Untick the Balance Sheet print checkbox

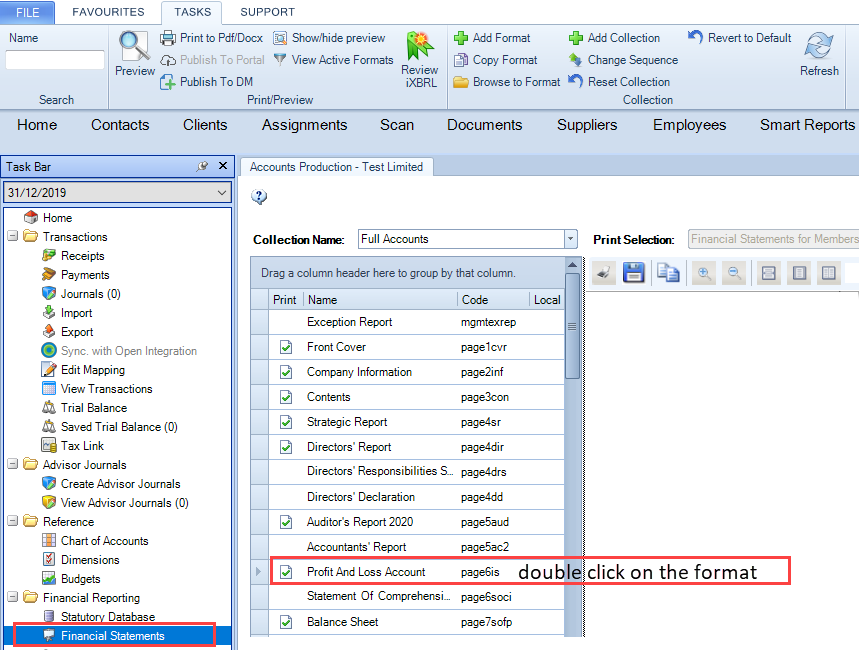(x=286, y=622)
